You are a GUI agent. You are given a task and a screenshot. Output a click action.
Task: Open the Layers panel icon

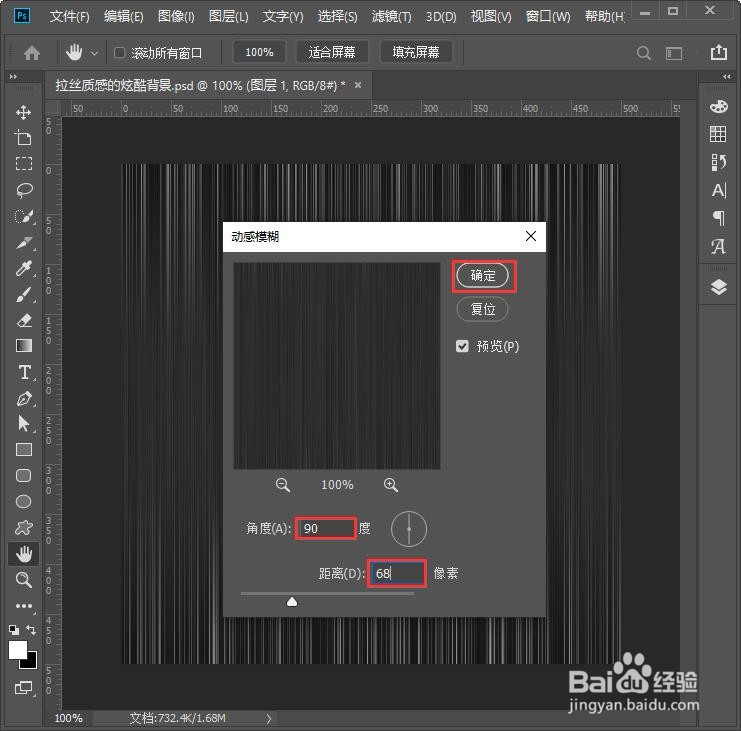719,287
